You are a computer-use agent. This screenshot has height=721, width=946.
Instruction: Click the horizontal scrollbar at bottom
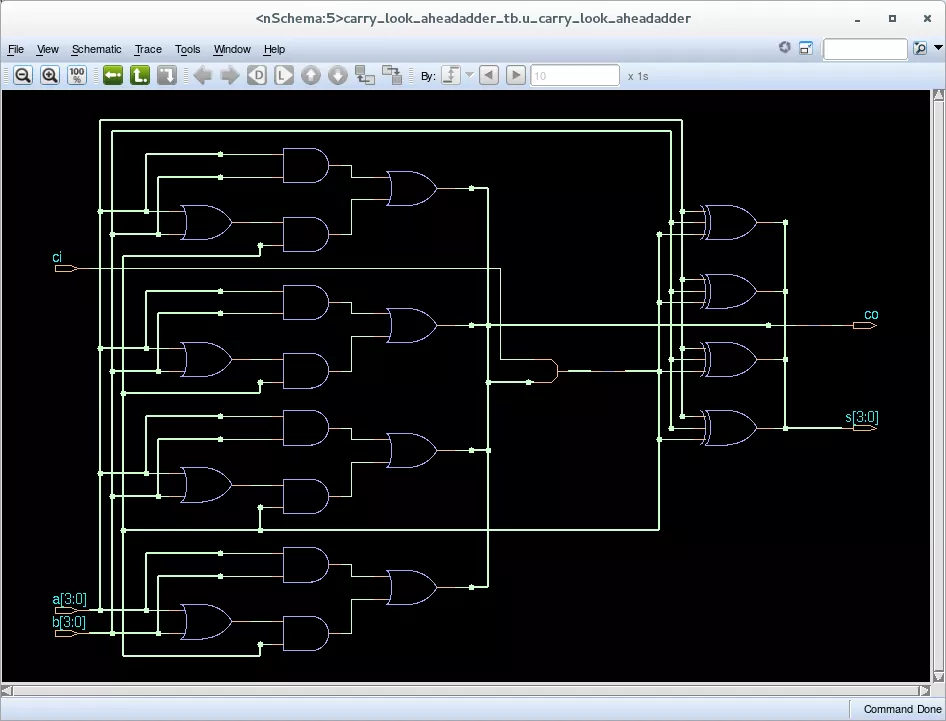pos(466,690)
